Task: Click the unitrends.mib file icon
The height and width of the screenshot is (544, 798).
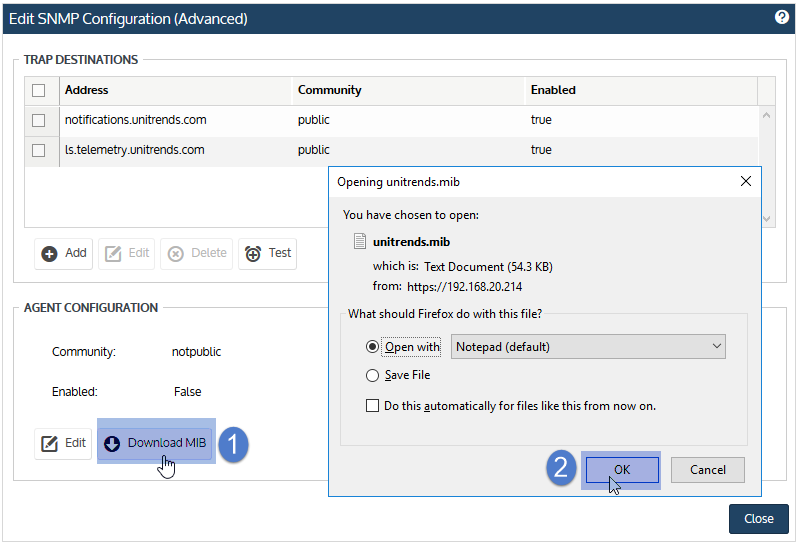Action: (360, 241)
